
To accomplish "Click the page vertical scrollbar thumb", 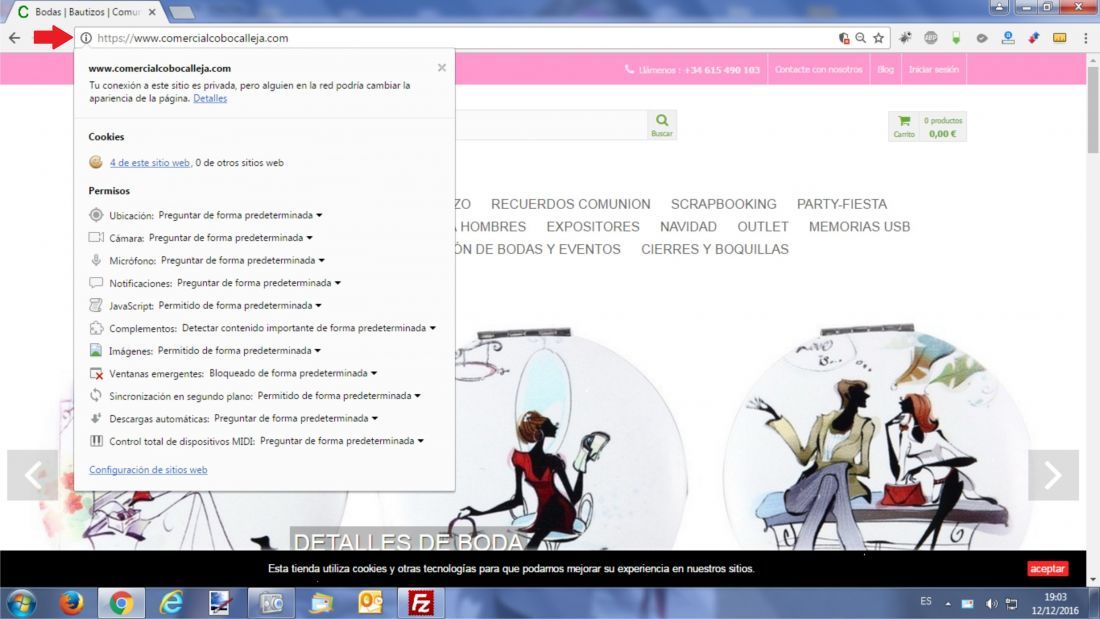I will point(1093,110).
